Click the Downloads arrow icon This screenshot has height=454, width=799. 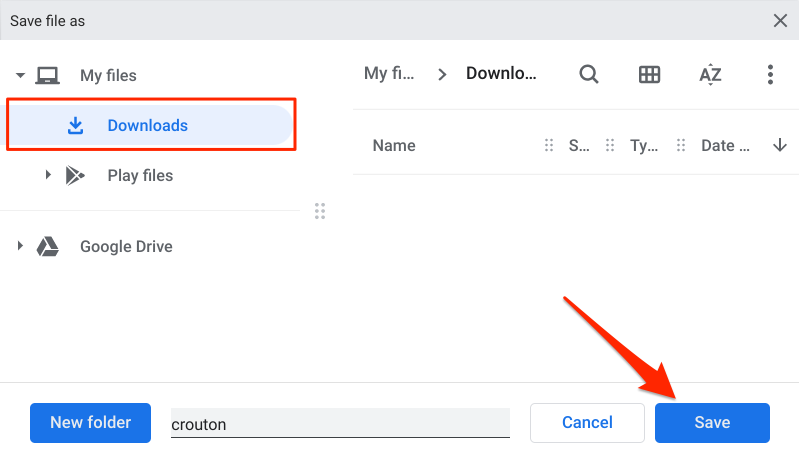coord(75,126)
